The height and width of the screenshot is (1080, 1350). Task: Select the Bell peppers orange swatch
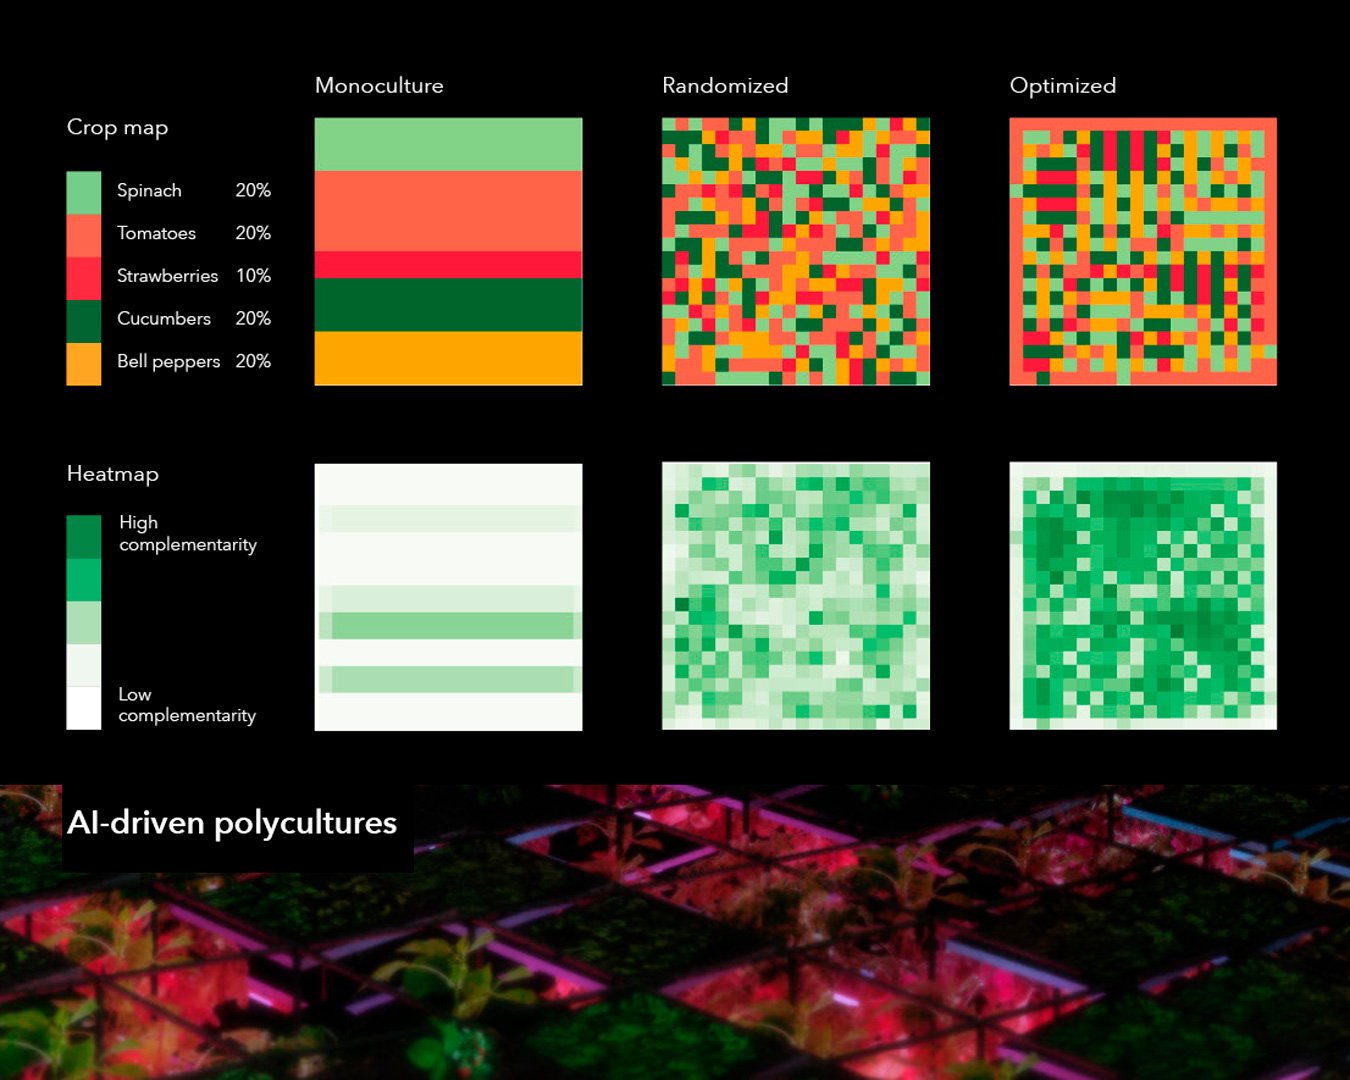(84, 364)
